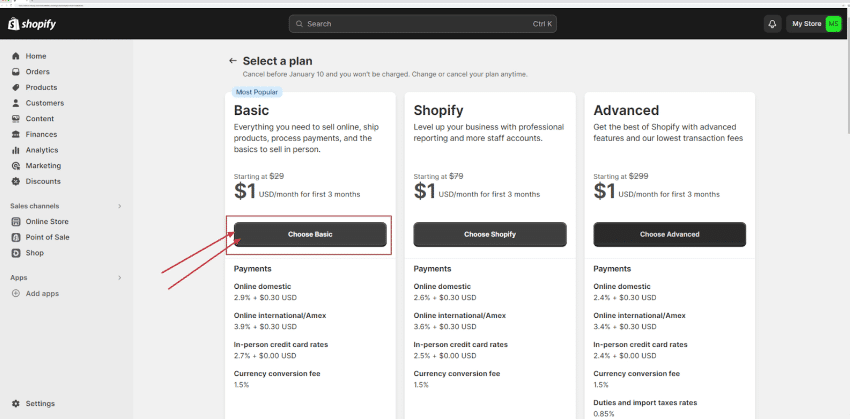Click the Shopify plan title
Viewport: 850px width, 419px height.
[439, 111]
